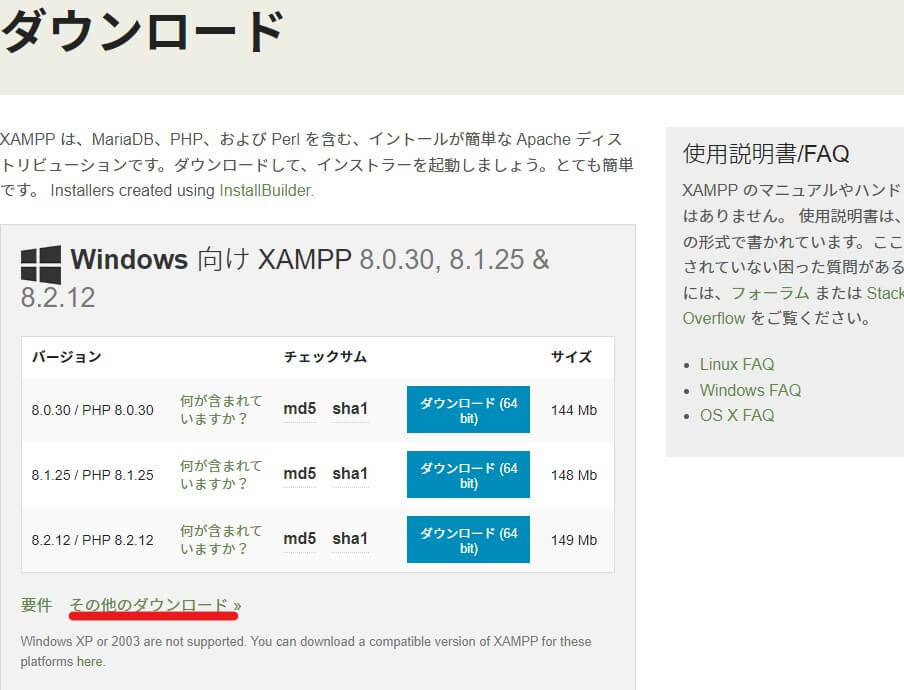Click the チェックサム column header
Screen dimensions: 904x690
[325, 357]
